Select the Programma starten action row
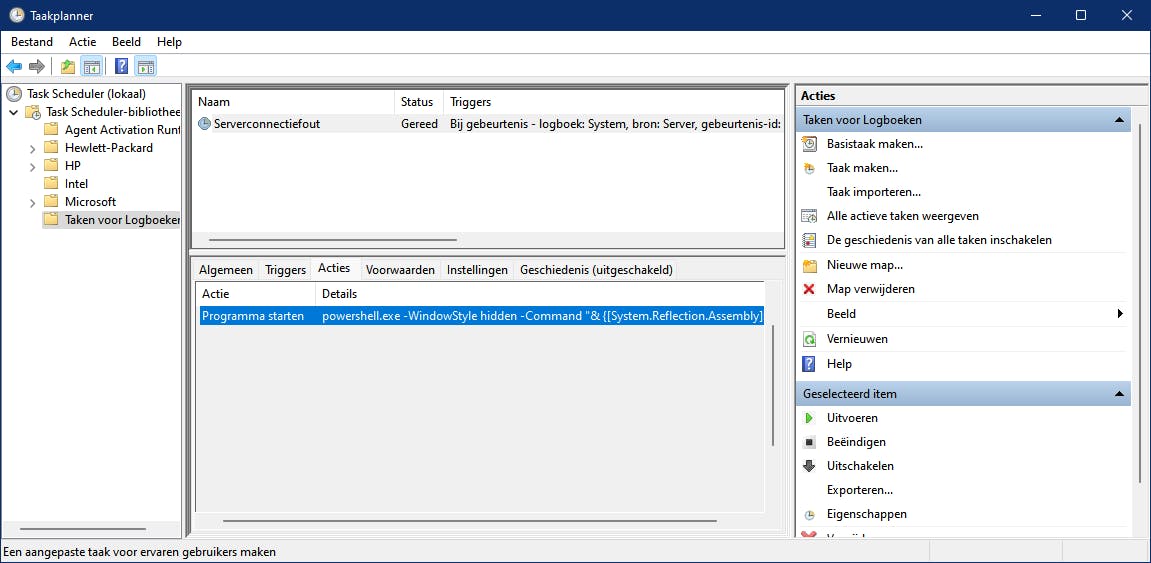1151x563 pixels. [482, 316]
